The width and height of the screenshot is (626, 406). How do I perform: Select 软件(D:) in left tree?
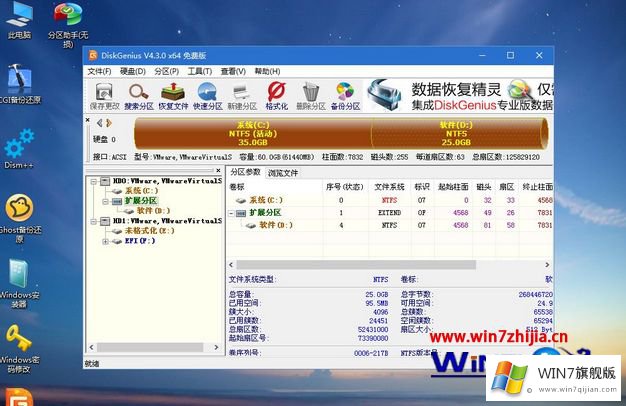pyautogui.click(x=153, y=211)
